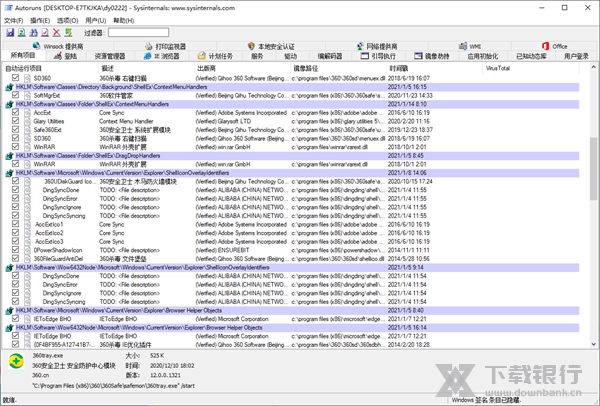Click the scrollbar down arrow
600x406 pixels.
pyautogui.click(x=593, y=344)
